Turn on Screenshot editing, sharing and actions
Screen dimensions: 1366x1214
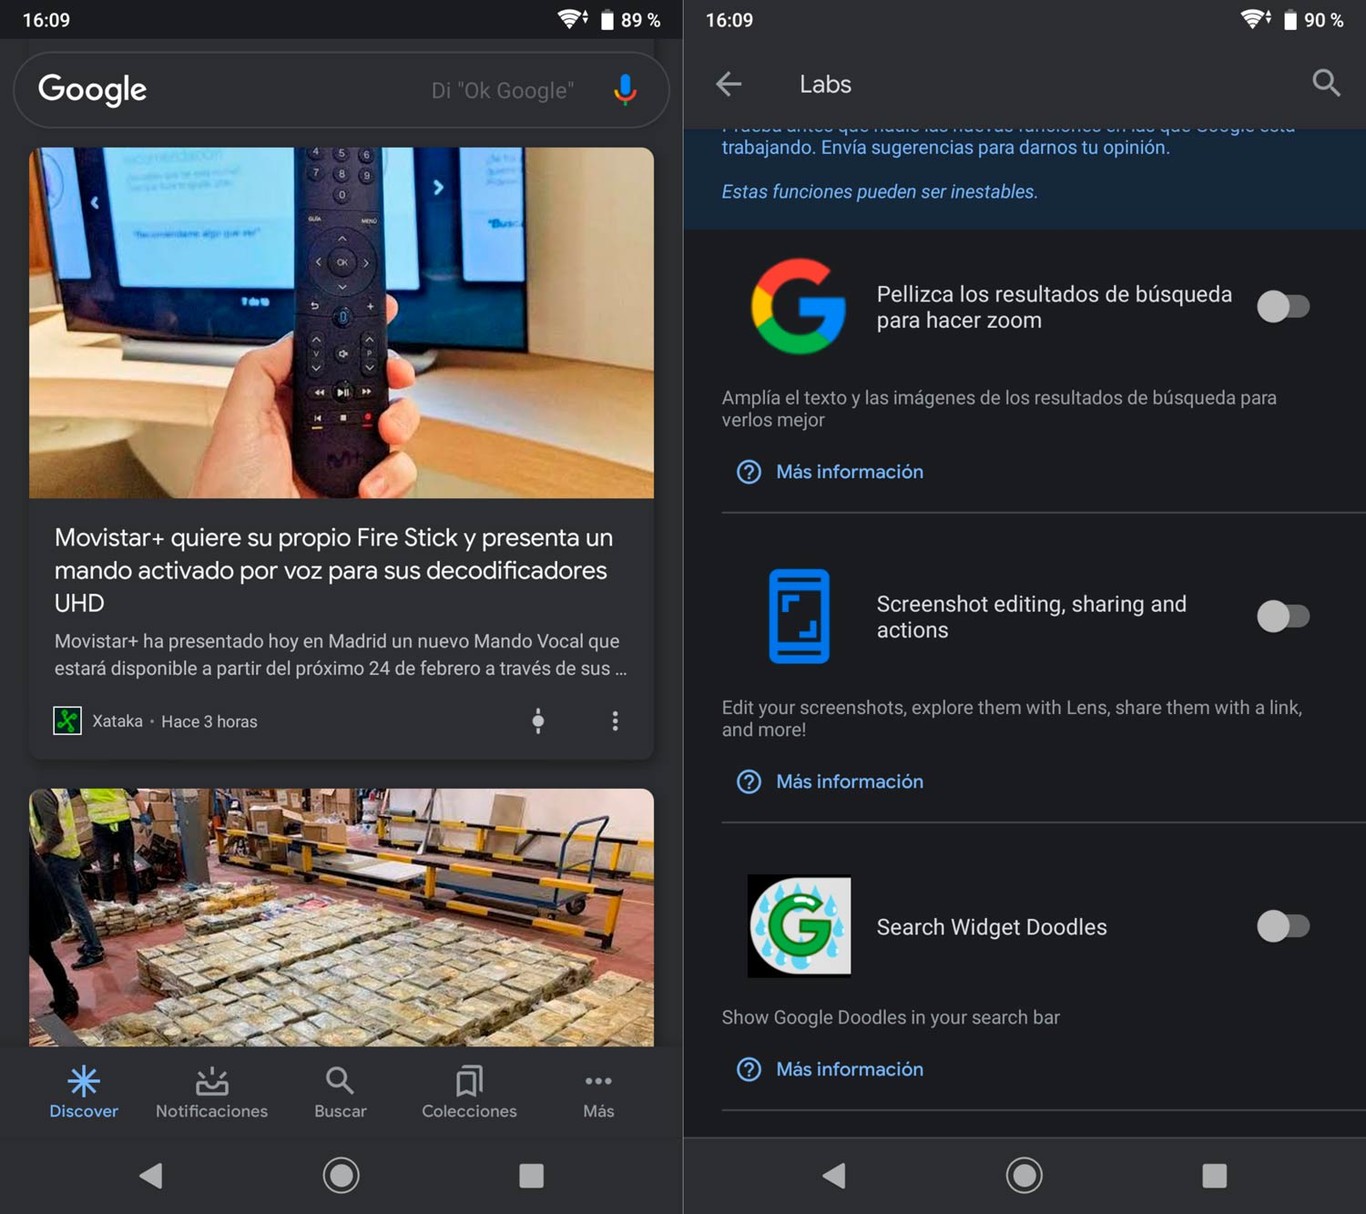point(1283,616)
